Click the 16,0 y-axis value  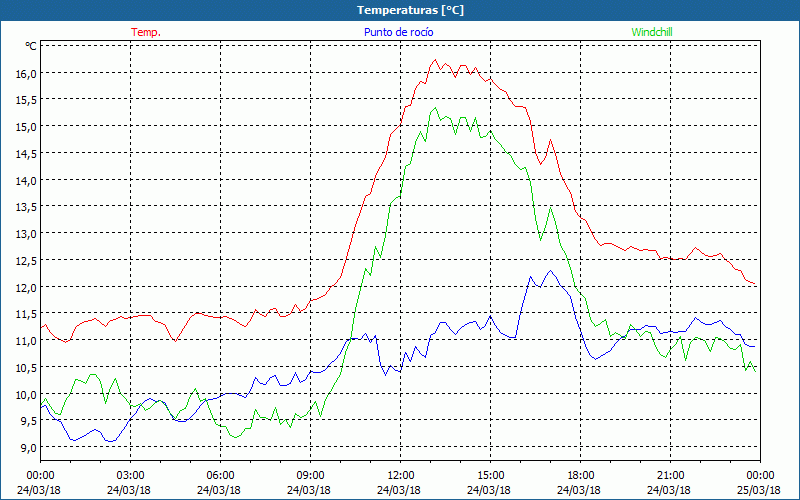click(26, 73)
